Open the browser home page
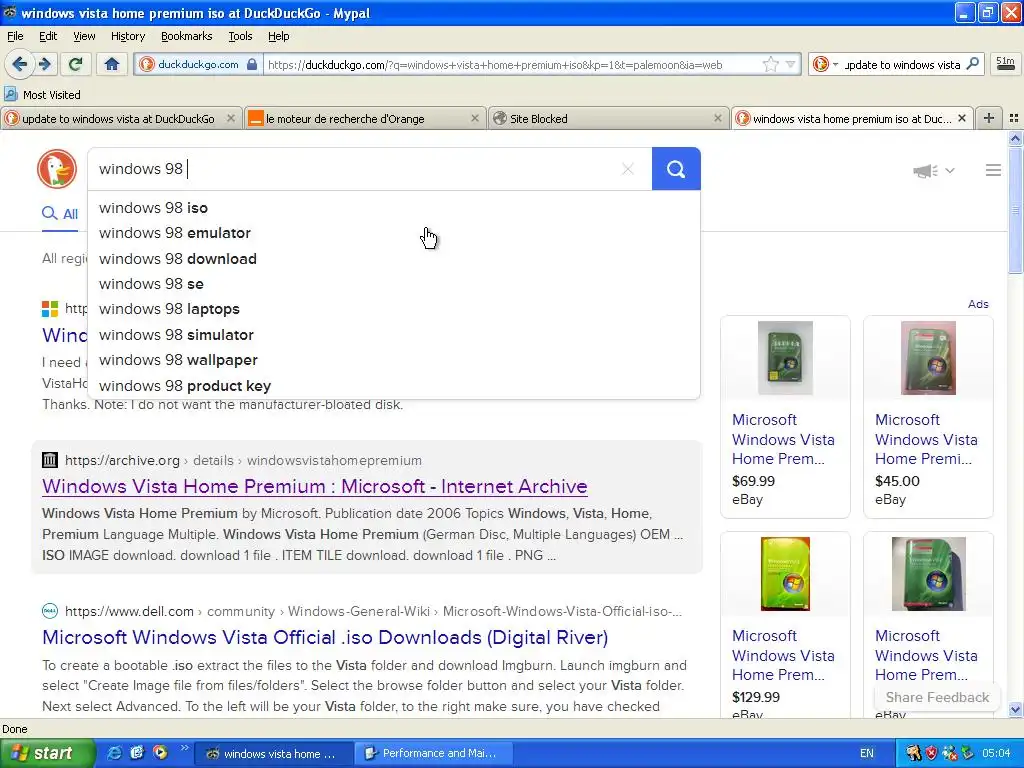 112,64
